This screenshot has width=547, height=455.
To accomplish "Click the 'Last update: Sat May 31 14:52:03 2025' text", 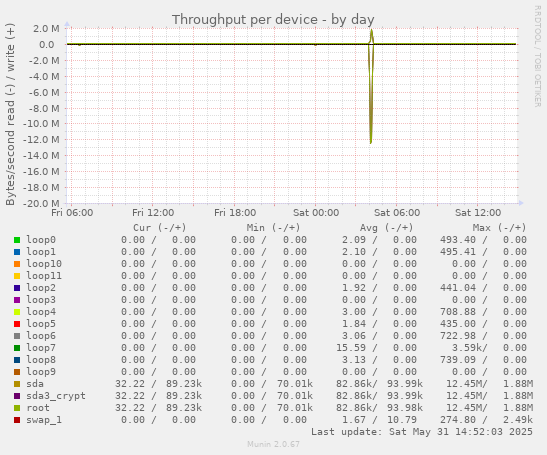I will pyautogui.click(x=422, y=432).
